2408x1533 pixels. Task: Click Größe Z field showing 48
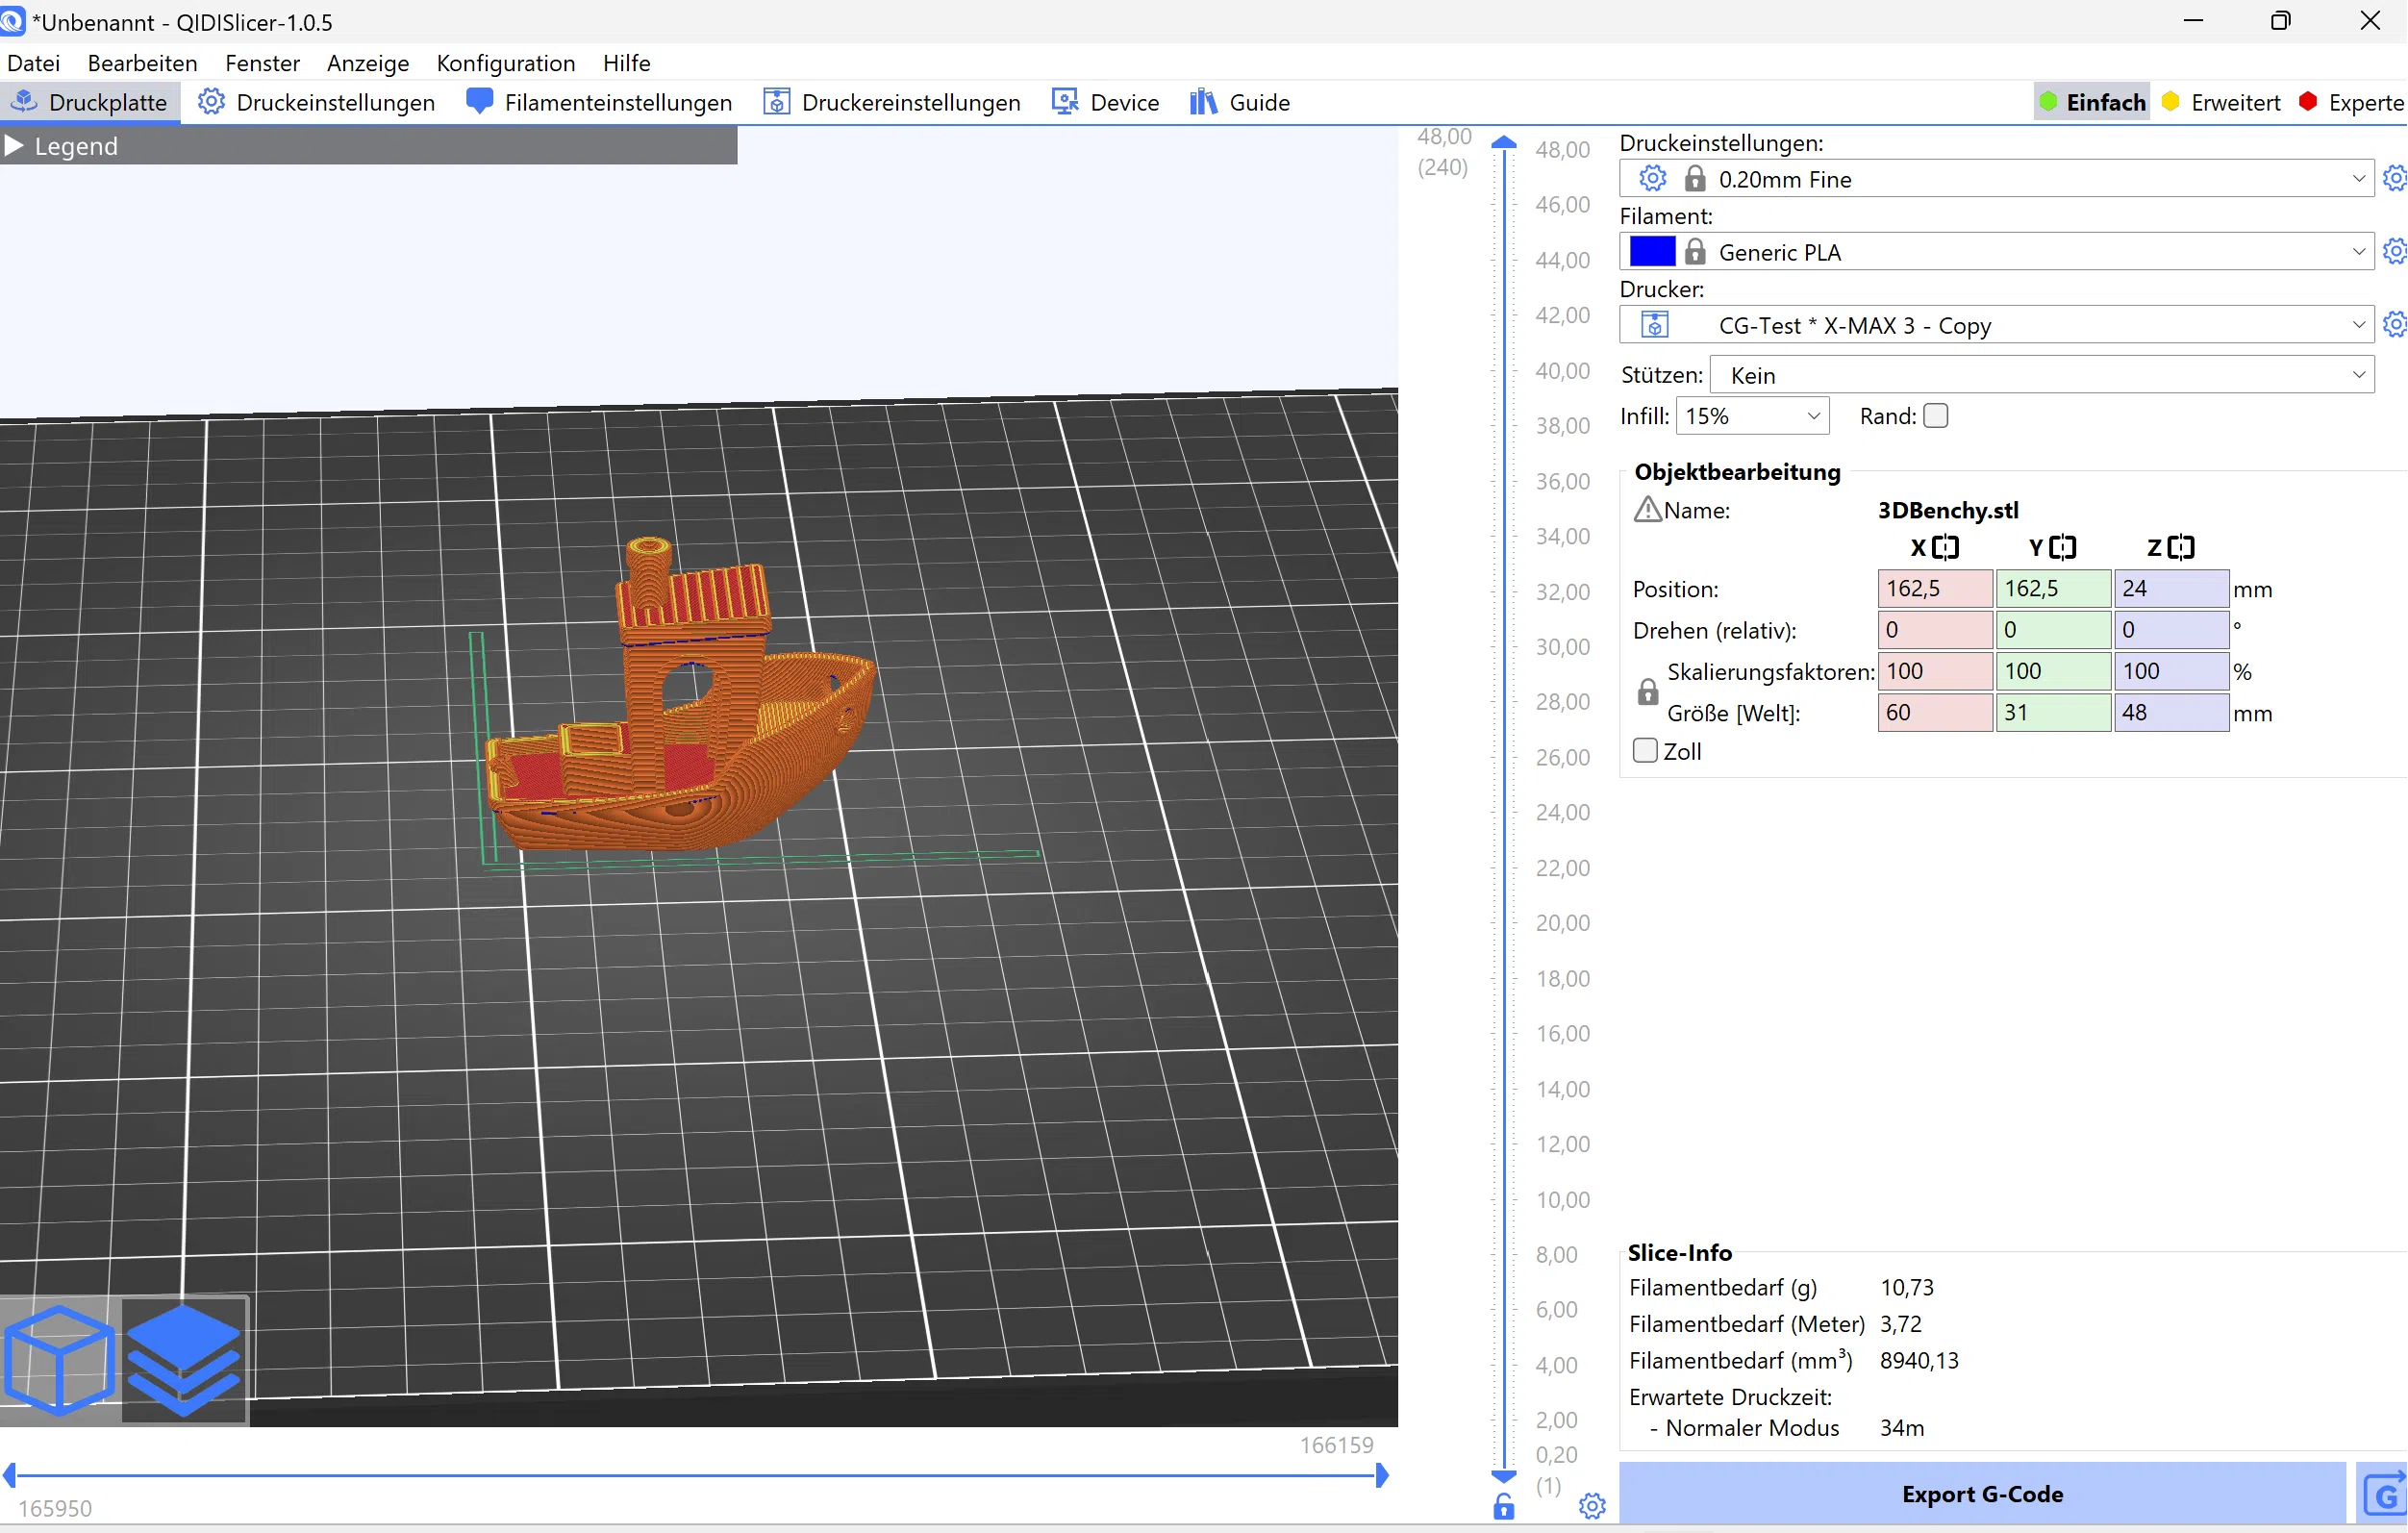pos(2171,713)
